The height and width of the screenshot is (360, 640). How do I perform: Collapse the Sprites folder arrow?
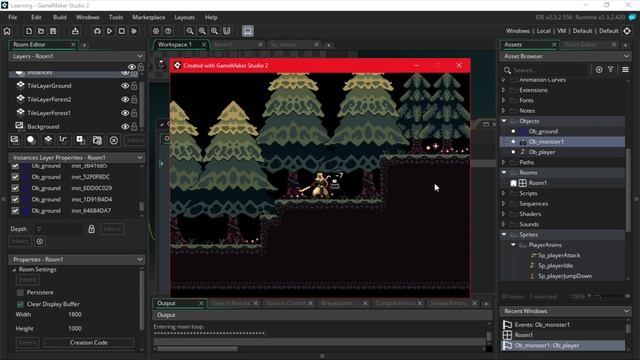pyautogui.click(x=504, y=234)
